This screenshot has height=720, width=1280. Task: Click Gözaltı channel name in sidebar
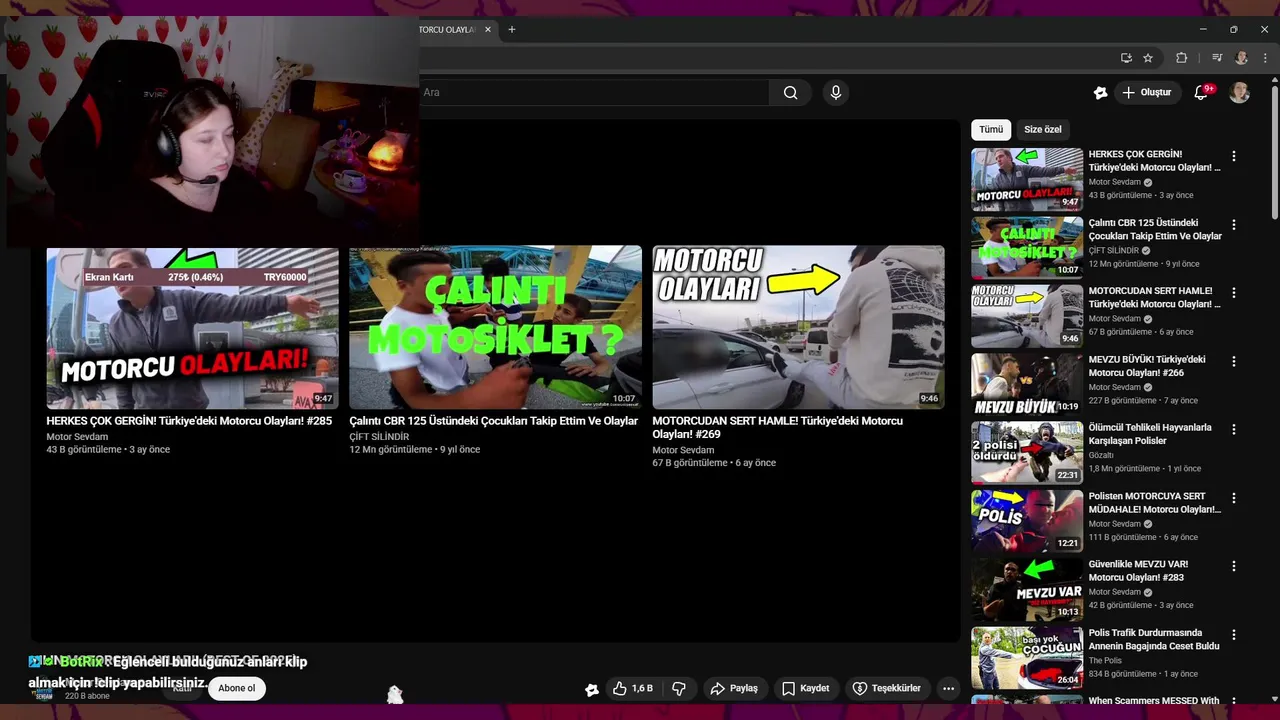click(x=1101, y=455)
